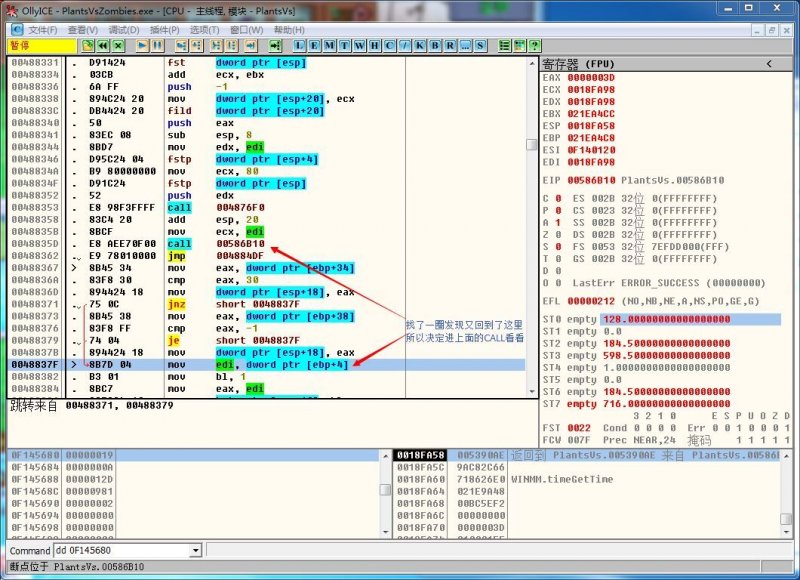Viewport: 800px width, 580px height.
Task: Execute till return toolbar icon
Action: (251, 46)
